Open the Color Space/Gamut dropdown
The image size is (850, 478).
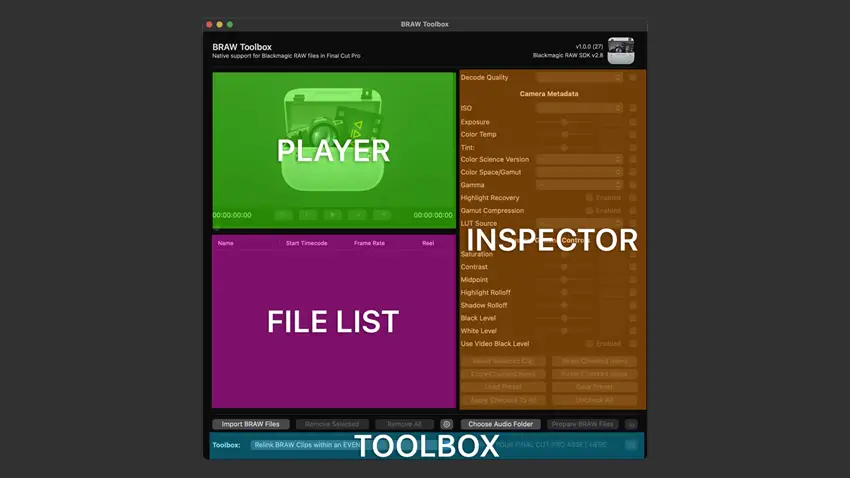pyautogui.click(x=579, y=172)
